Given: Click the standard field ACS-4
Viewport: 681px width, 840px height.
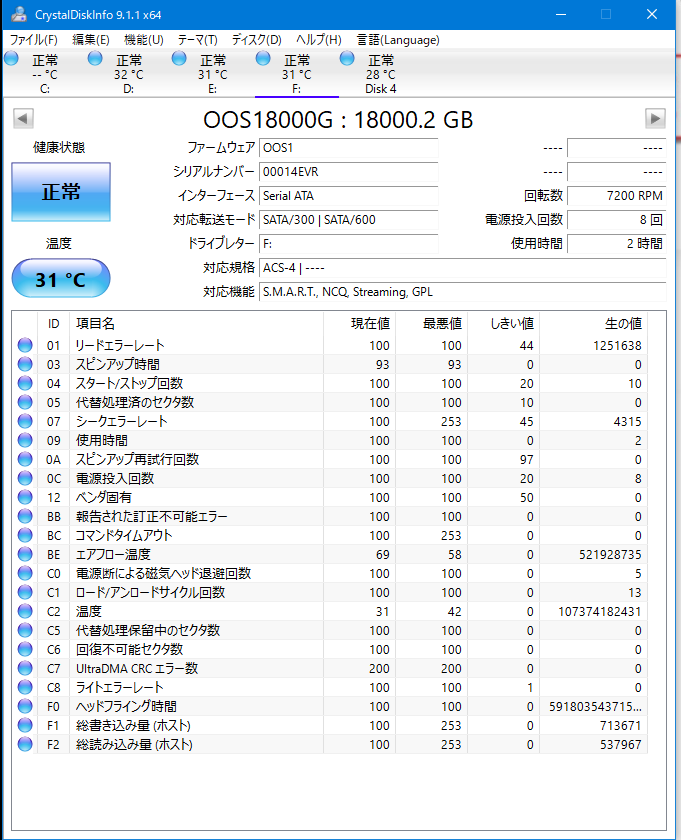Looking at the screenshot, I should tap(463, 268).
